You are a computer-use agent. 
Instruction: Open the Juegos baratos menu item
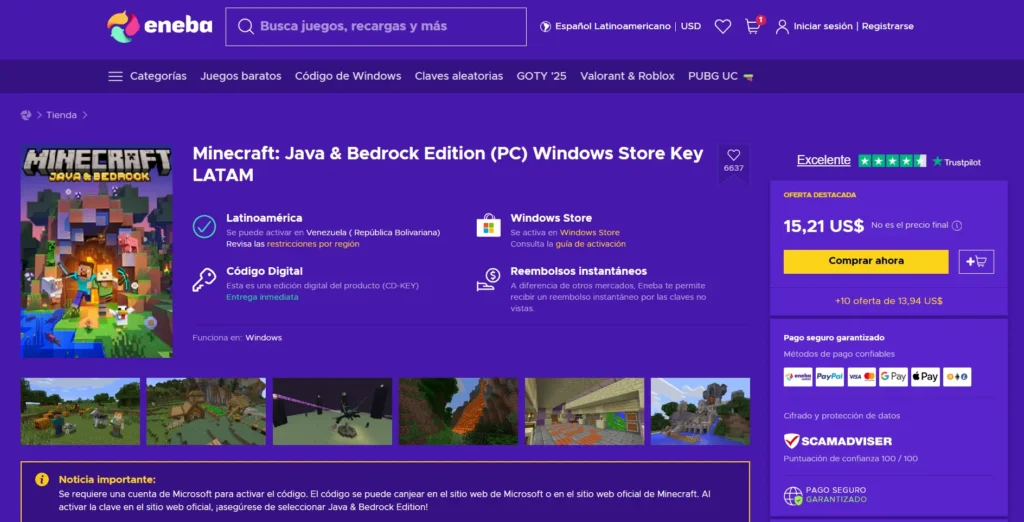point(240,76)
